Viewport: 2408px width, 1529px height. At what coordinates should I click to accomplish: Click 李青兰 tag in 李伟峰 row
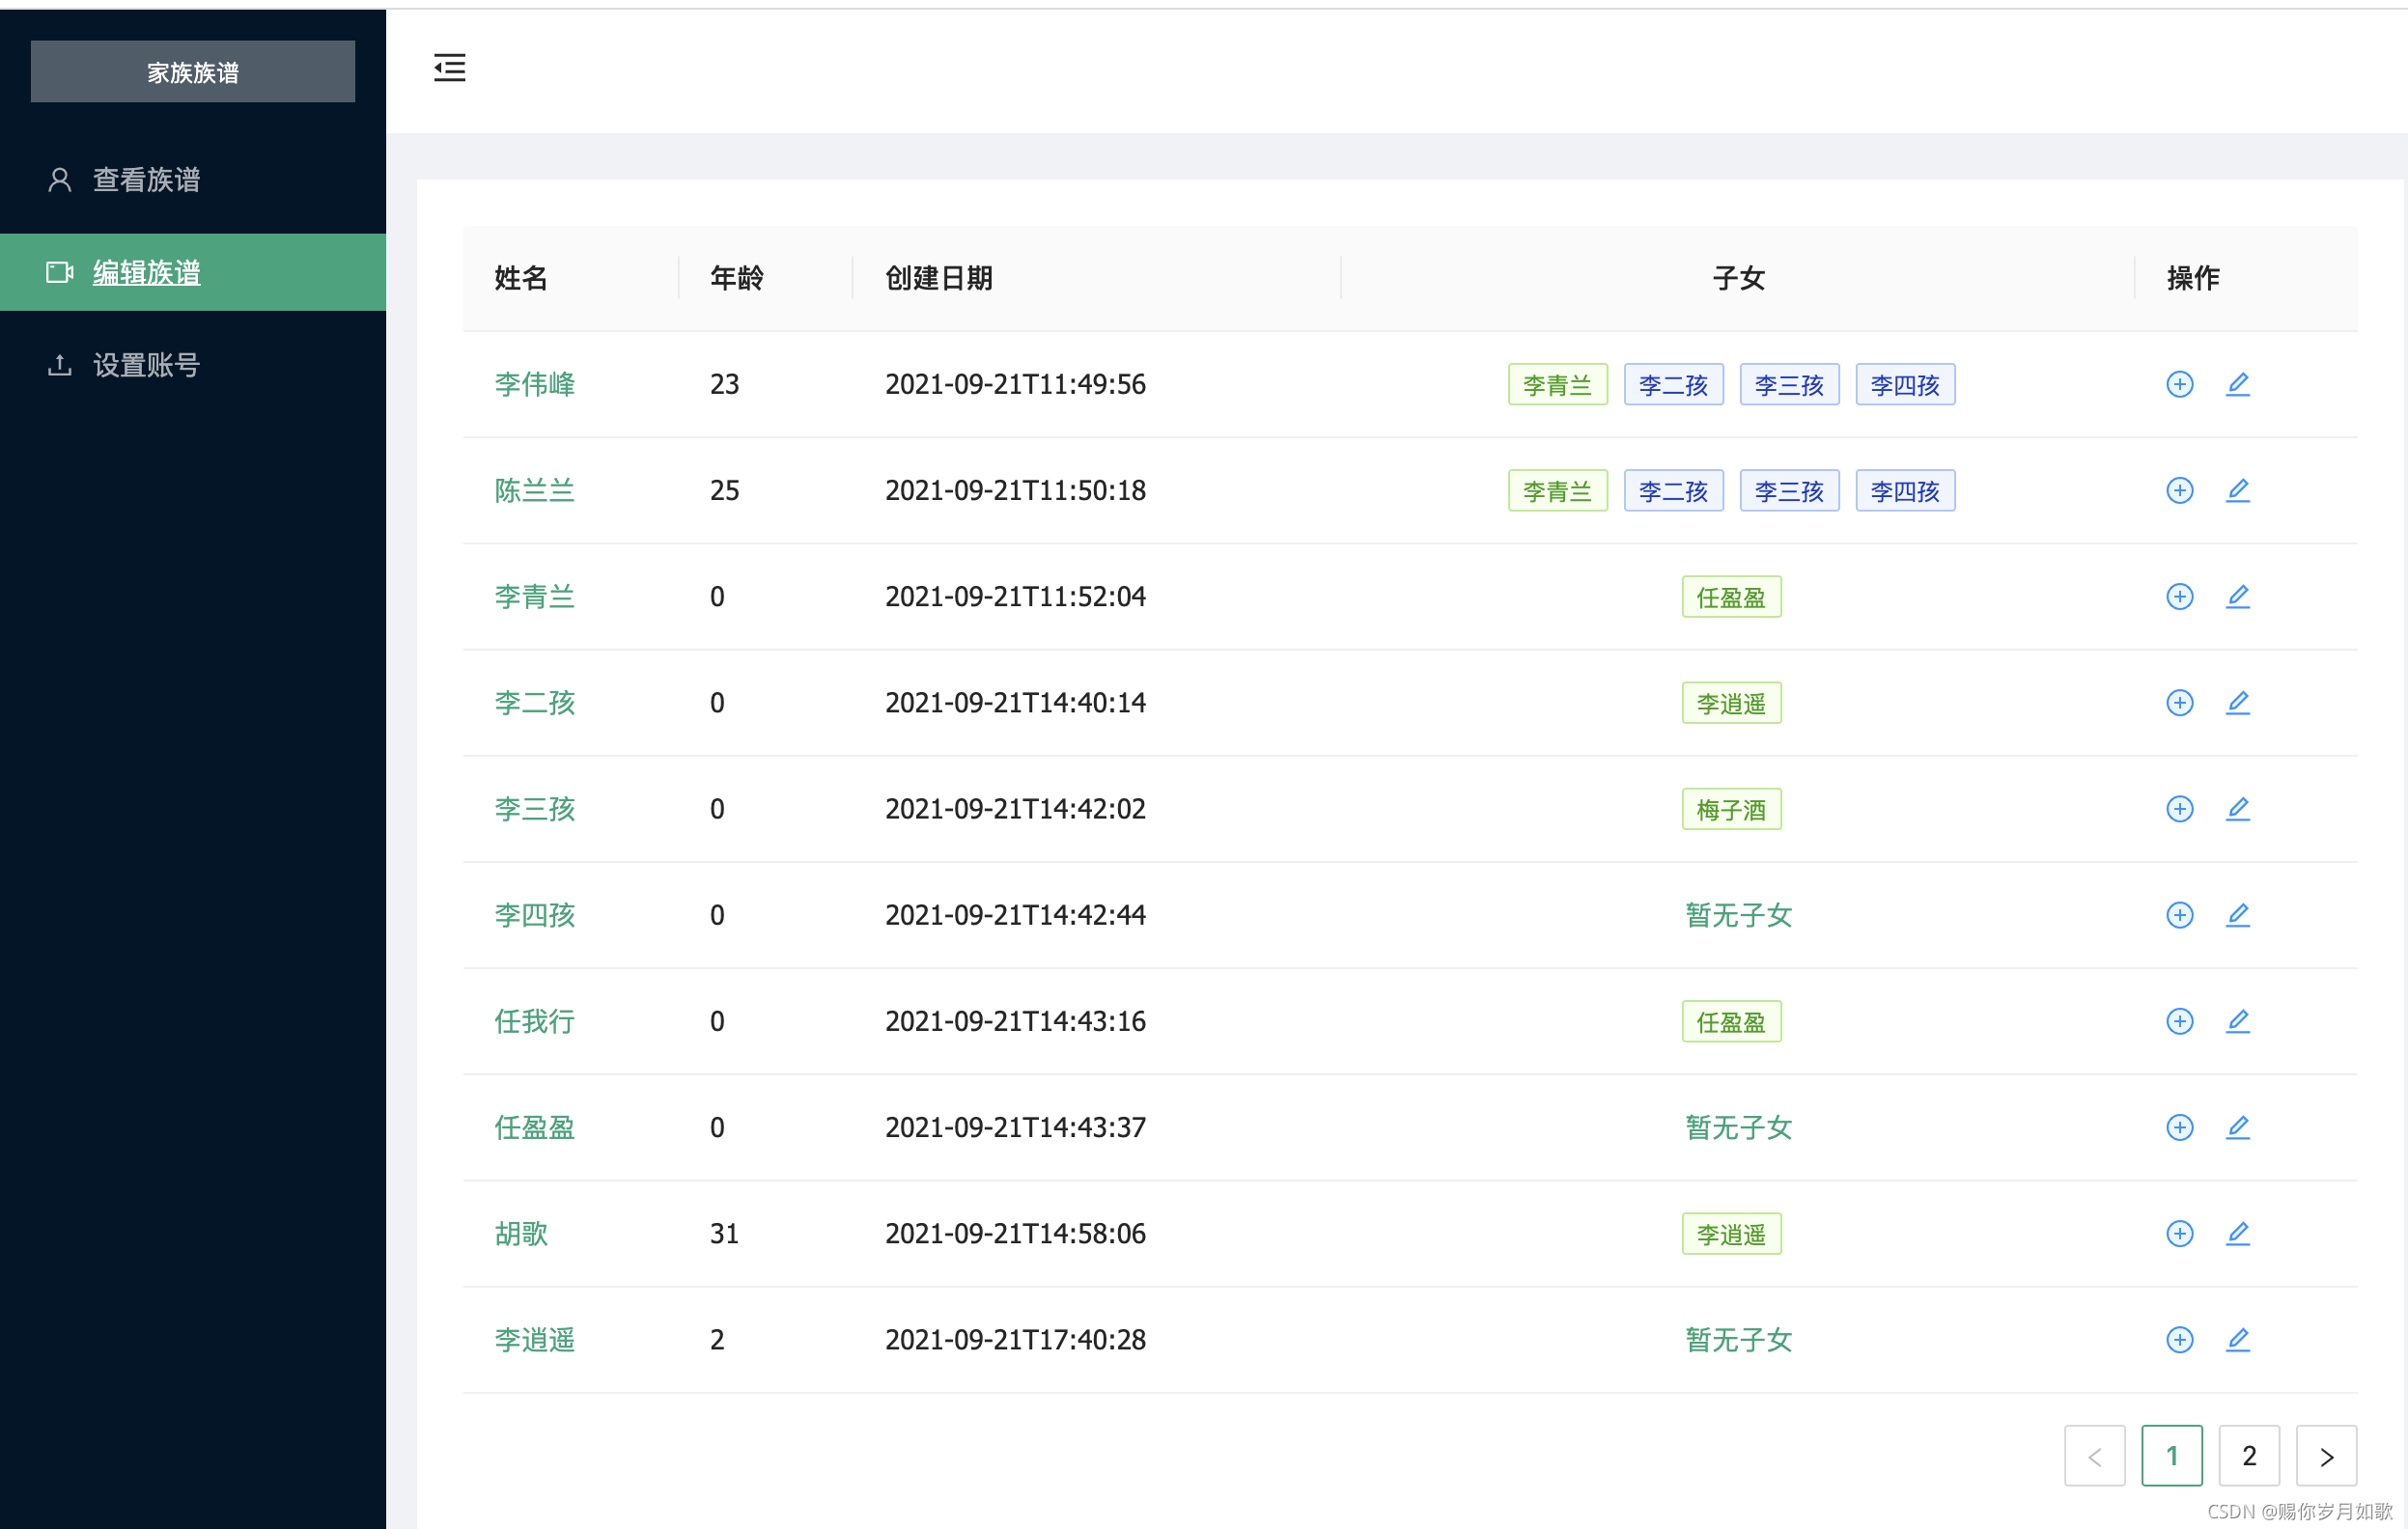(1557, 384)
